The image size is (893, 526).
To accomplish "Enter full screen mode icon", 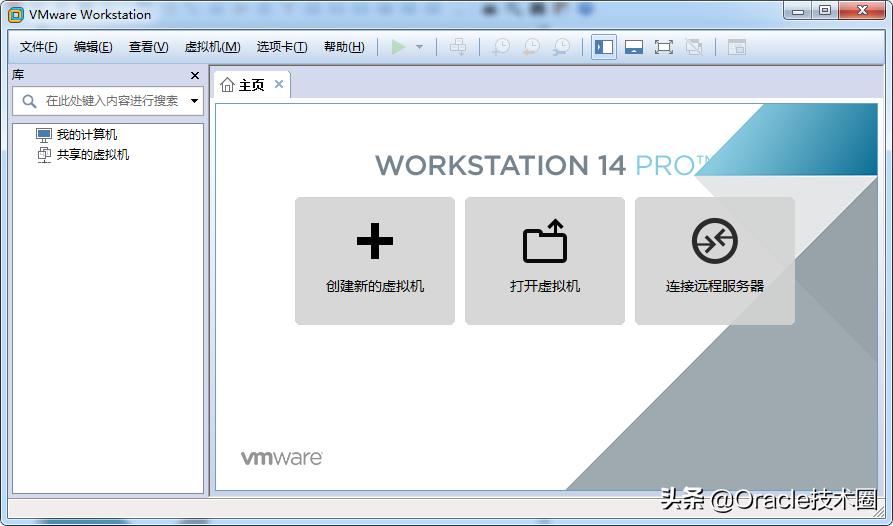I will 664,47.
